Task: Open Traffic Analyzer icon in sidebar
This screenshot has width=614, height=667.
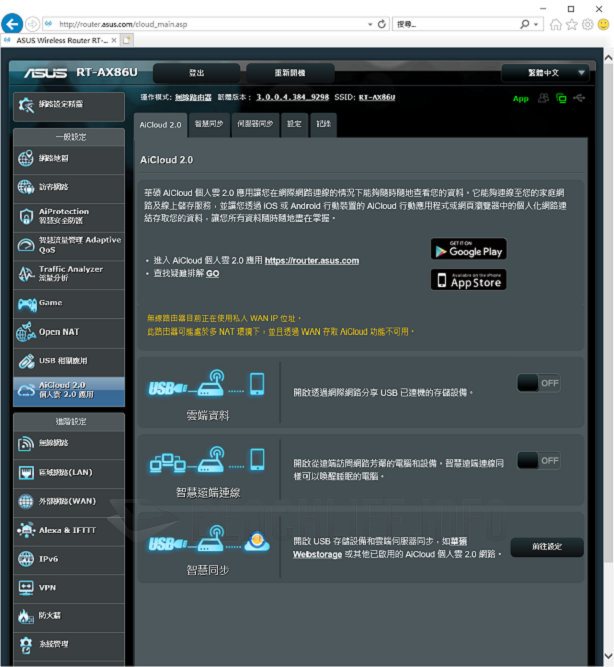Action: [26, 274]
